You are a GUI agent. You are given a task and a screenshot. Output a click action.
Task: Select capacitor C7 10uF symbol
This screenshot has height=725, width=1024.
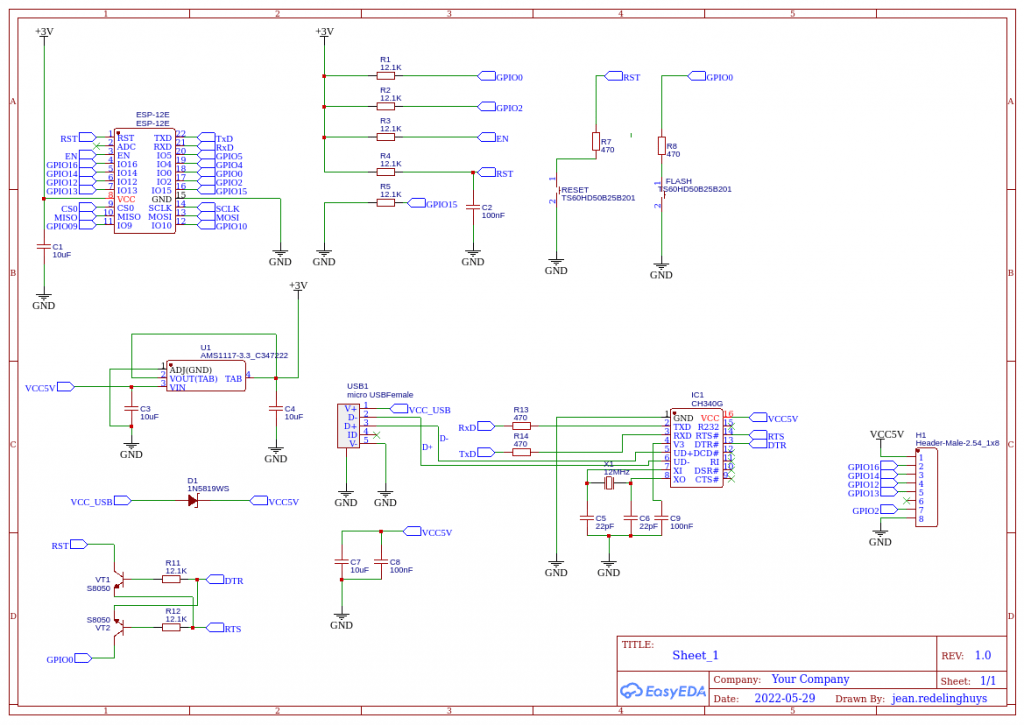tap(342, 562)
